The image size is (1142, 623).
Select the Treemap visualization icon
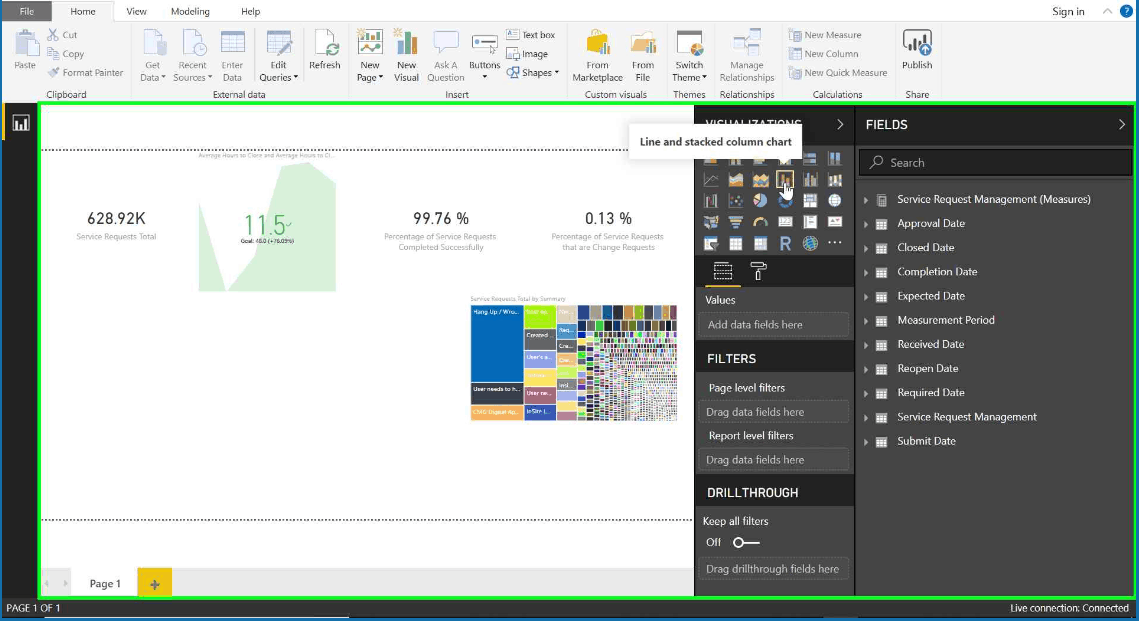click(810, 200)
